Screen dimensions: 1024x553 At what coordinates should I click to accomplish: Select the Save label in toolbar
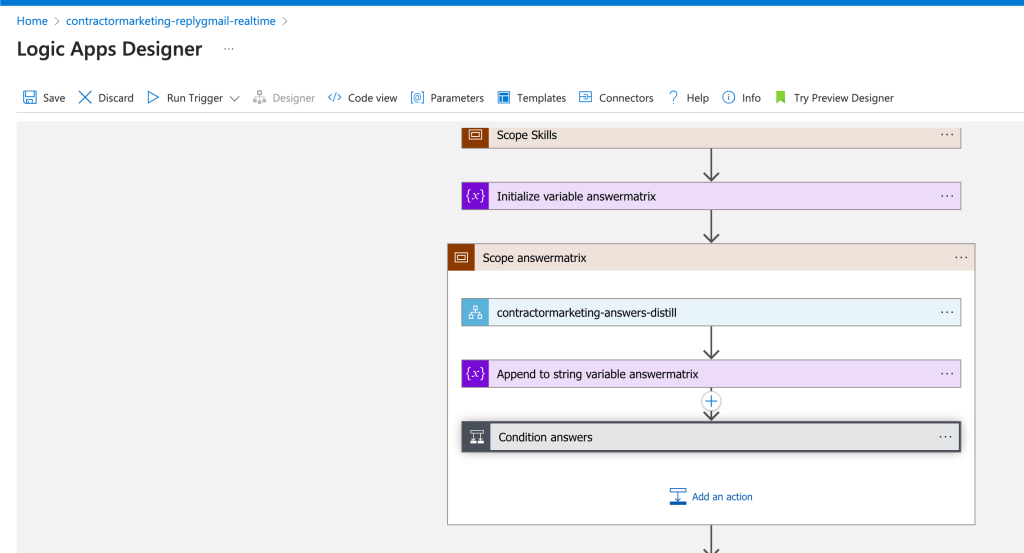point(54,98)
